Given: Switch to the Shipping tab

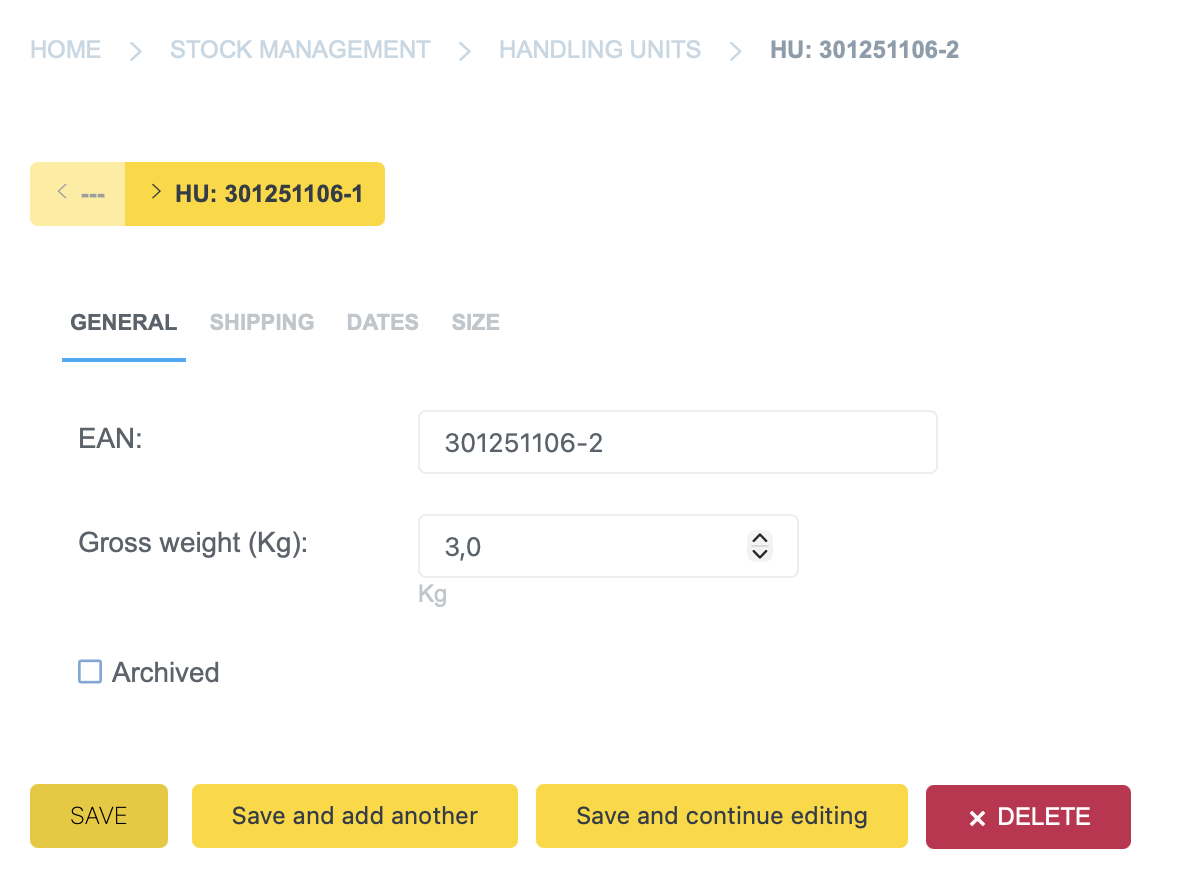Looking at the screenshot, I should point(262,323).
